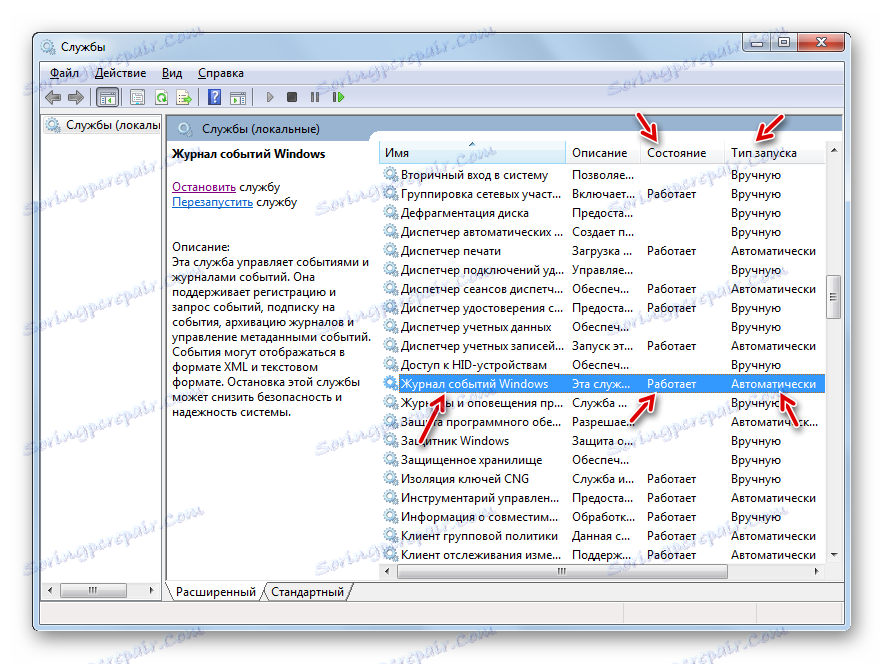884x664 pixels.
Task: Click gear icon of Изоляция ключей CNG
Action: 391,479
